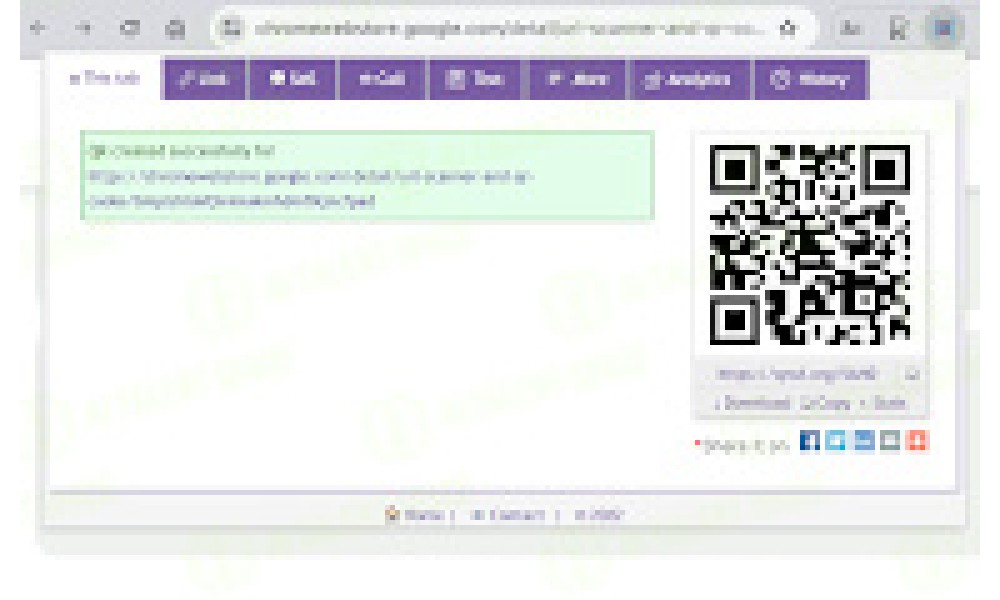The width and height of the screenshot is (1000, 600).
Task: Open the Analytics tab
Action: coord(688,79)
